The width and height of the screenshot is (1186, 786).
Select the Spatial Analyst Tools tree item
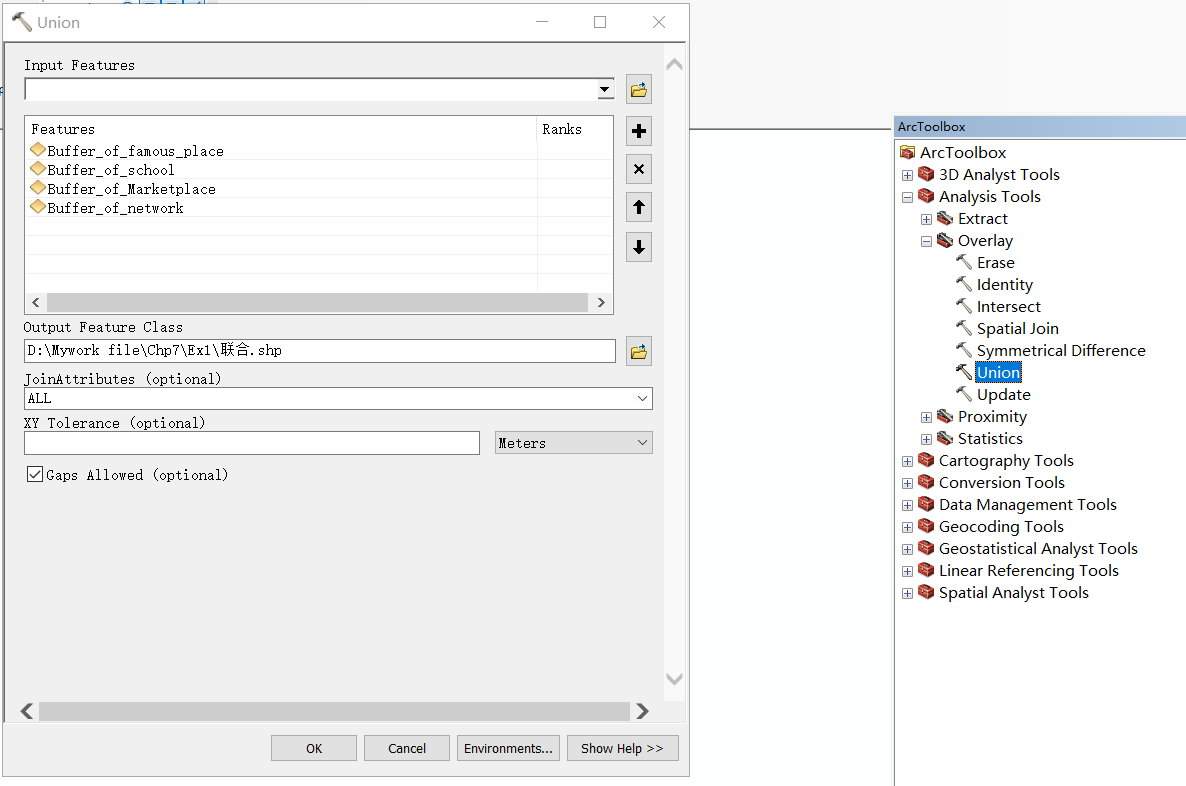coord(1014,593)
